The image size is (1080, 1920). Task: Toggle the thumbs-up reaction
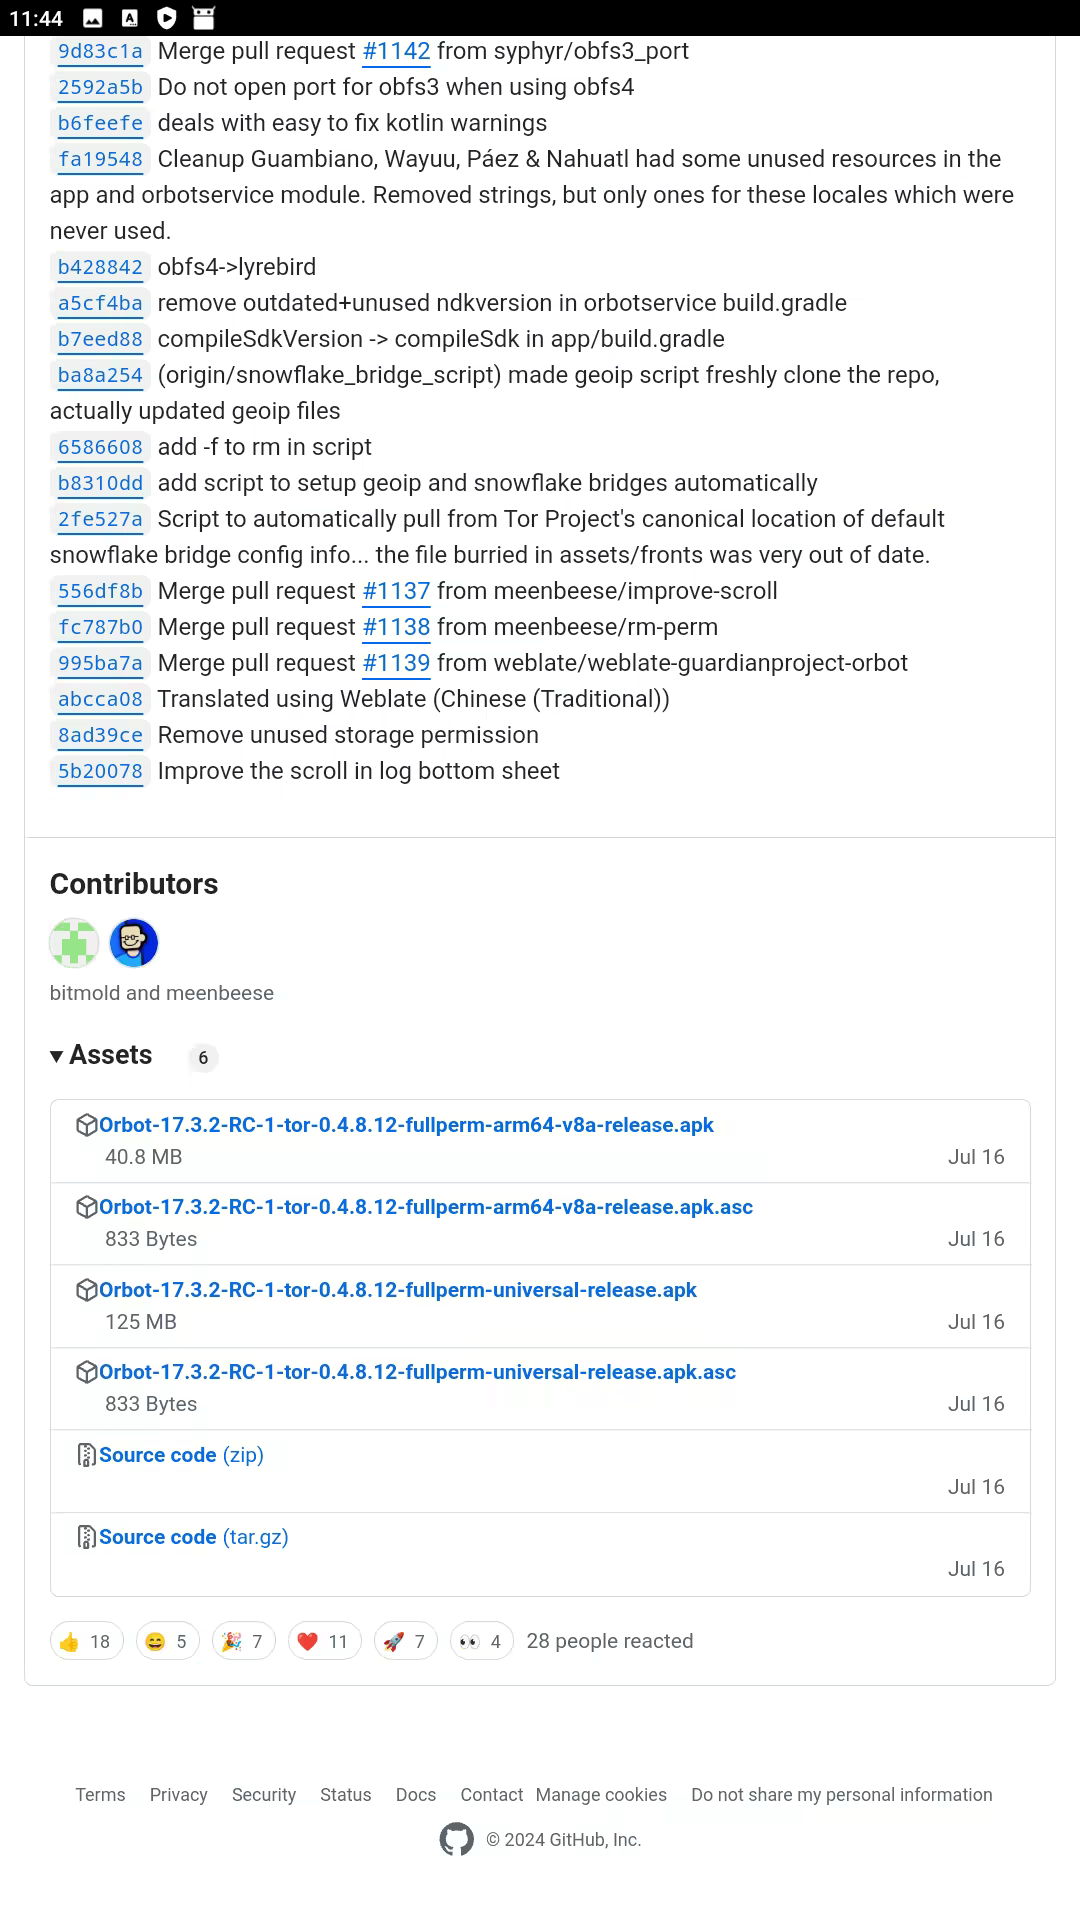[86, 1640]
